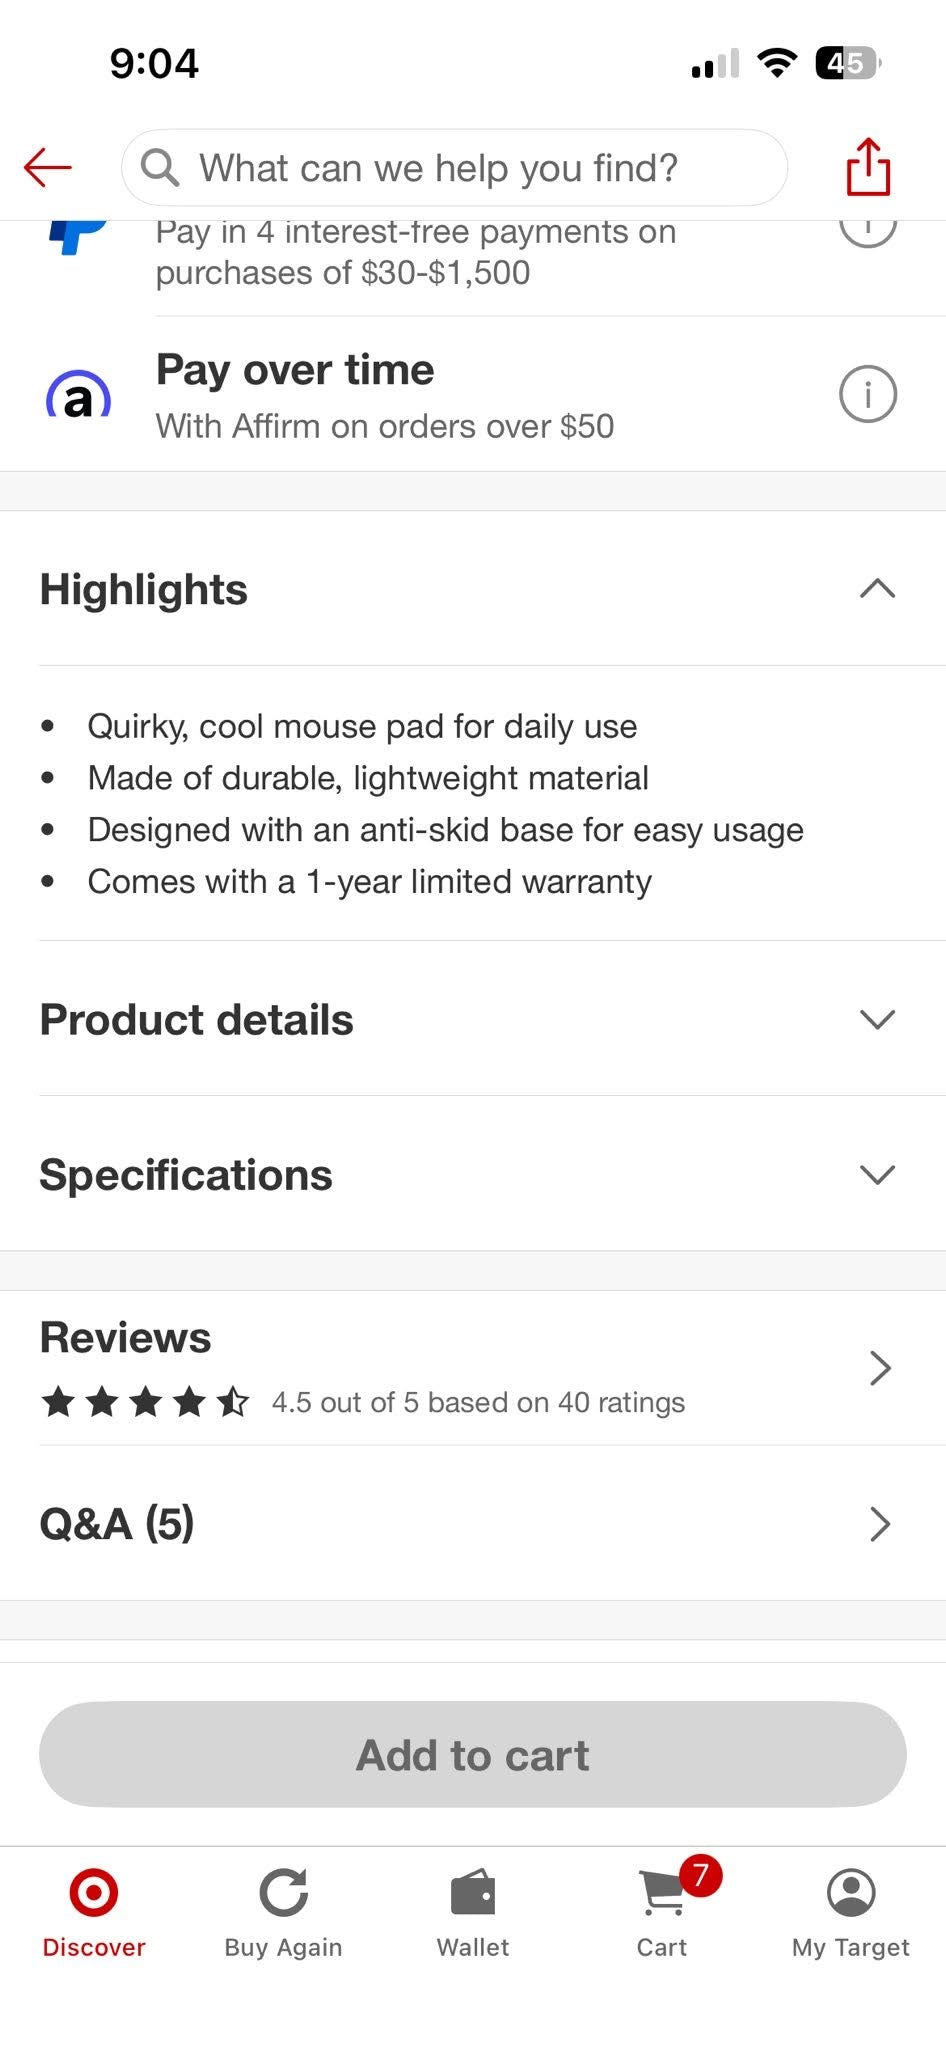This screenshot has width=946, height=2048.
Task: Tap the Discover bullseye icon
Action: 94,1892
